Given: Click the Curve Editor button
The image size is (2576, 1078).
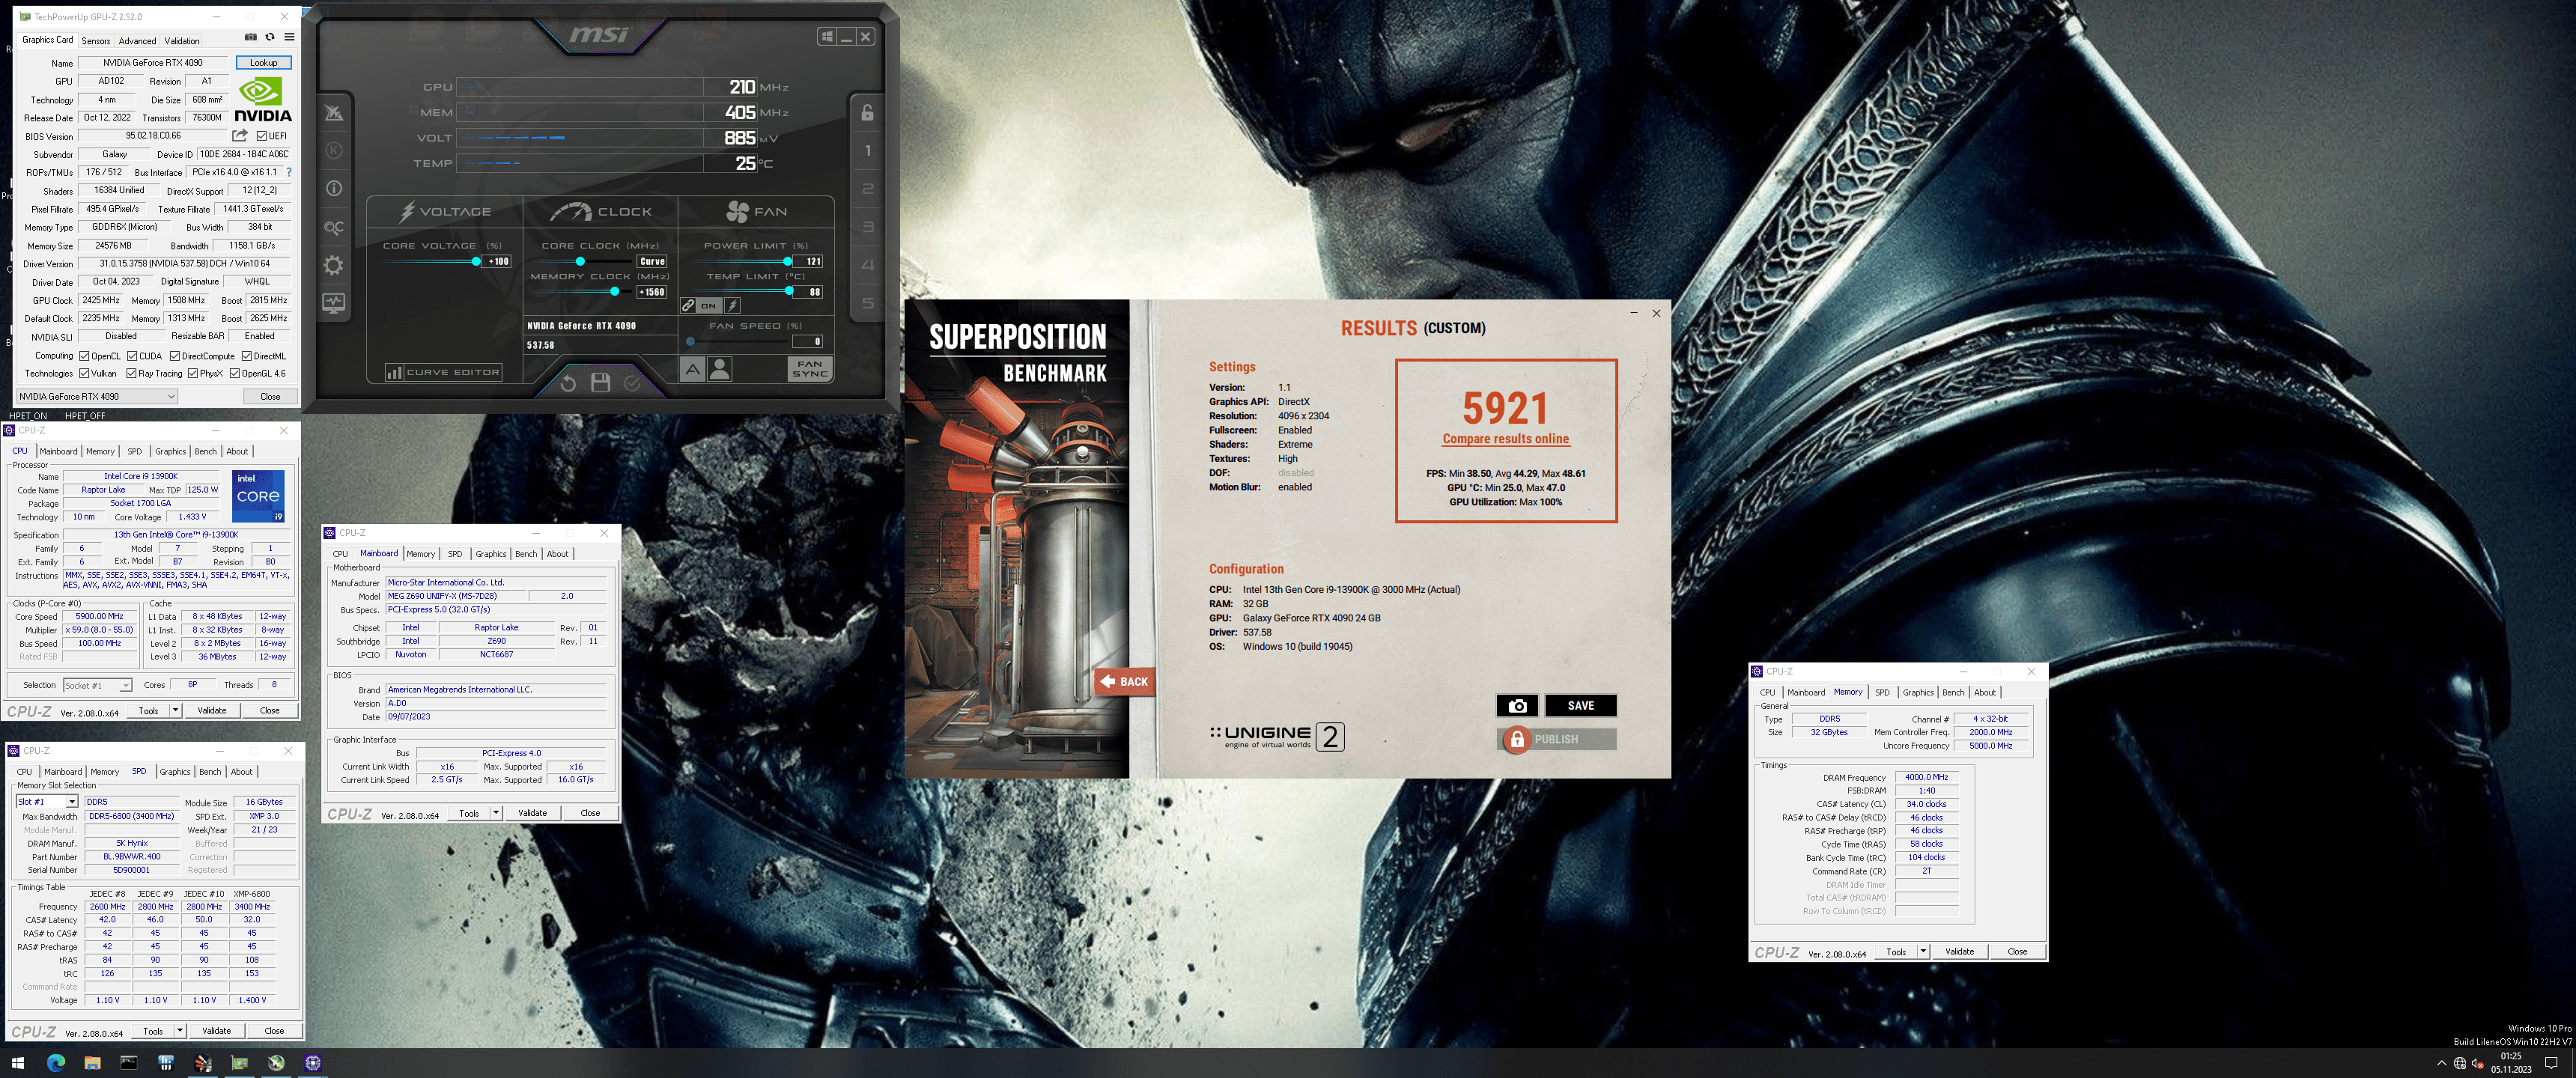Looking at the screenshot, I should [x=443, y=372].
